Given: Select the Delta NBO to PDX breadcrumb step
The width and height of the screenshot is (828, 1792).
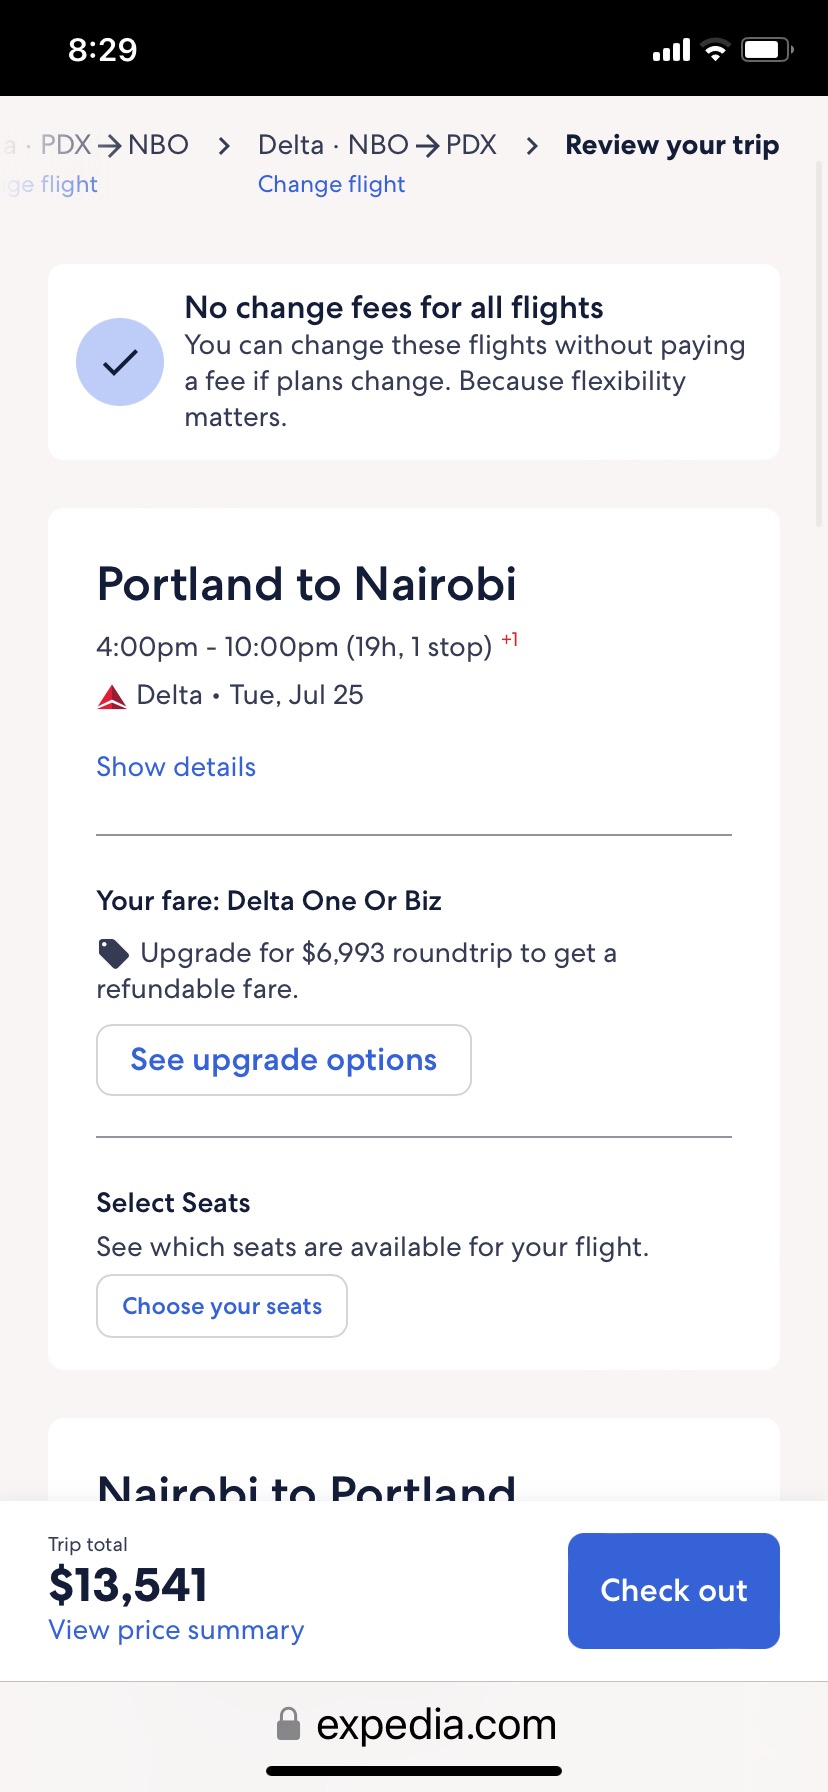Looking at the screenshot, I should point(377,145).
